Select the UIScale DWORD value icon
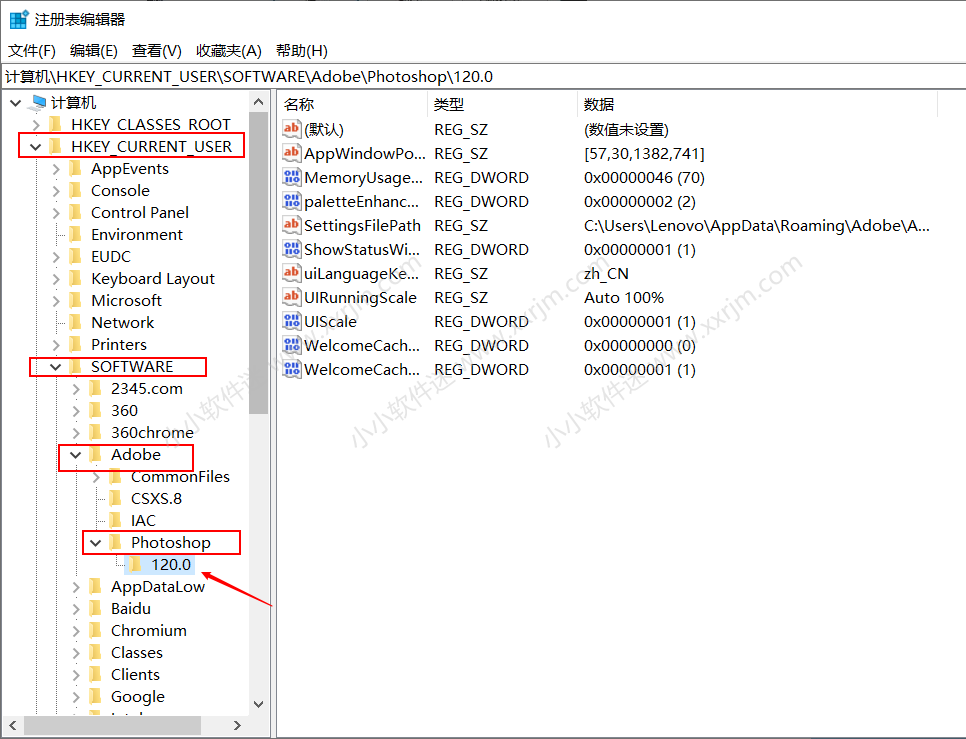 point(291,321)
